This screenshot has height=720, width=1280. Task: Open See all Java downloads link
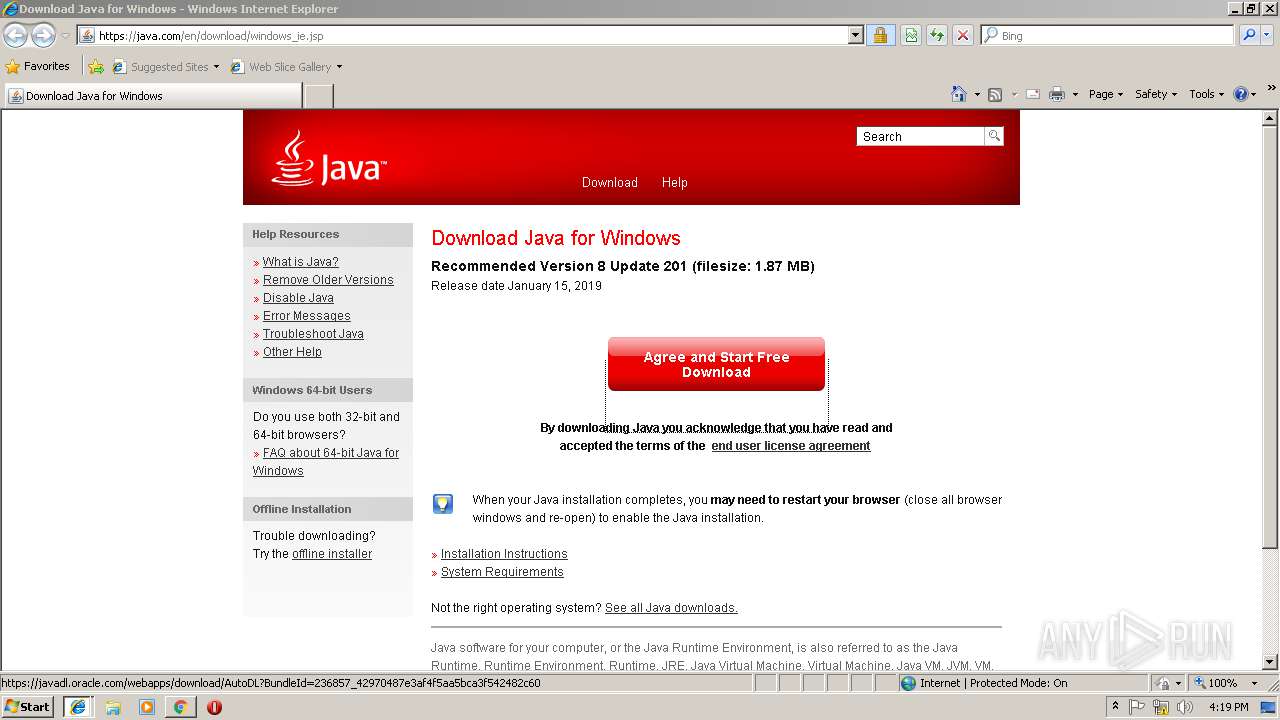[671, 608]
